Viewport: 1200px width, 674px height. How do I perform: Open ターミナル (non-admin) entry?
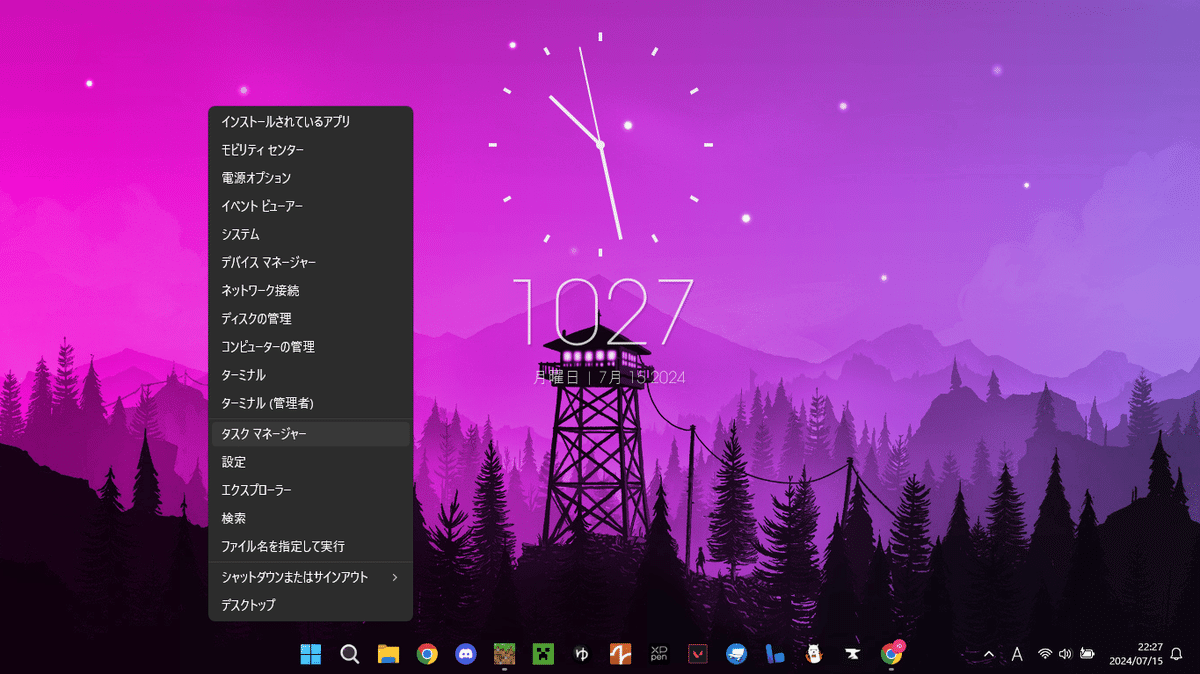click(310, 375)
